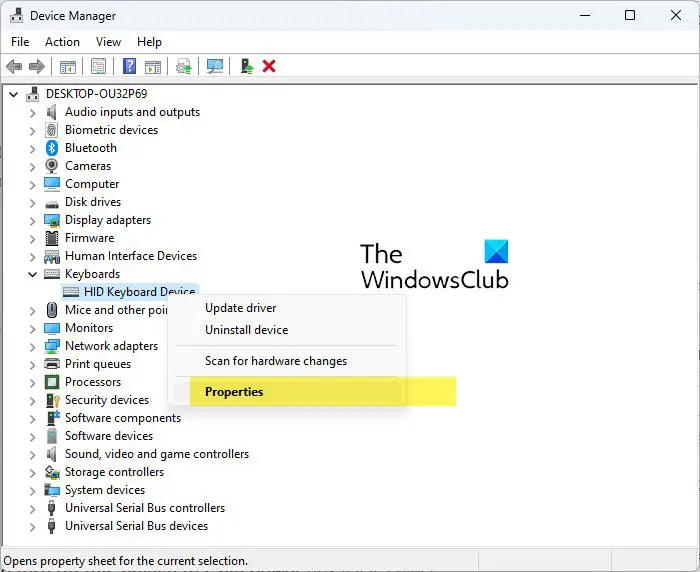Viewport: 700px width, 572px height.
Task: Click the blue Help question-mark icon
Action: coord(129,67)
